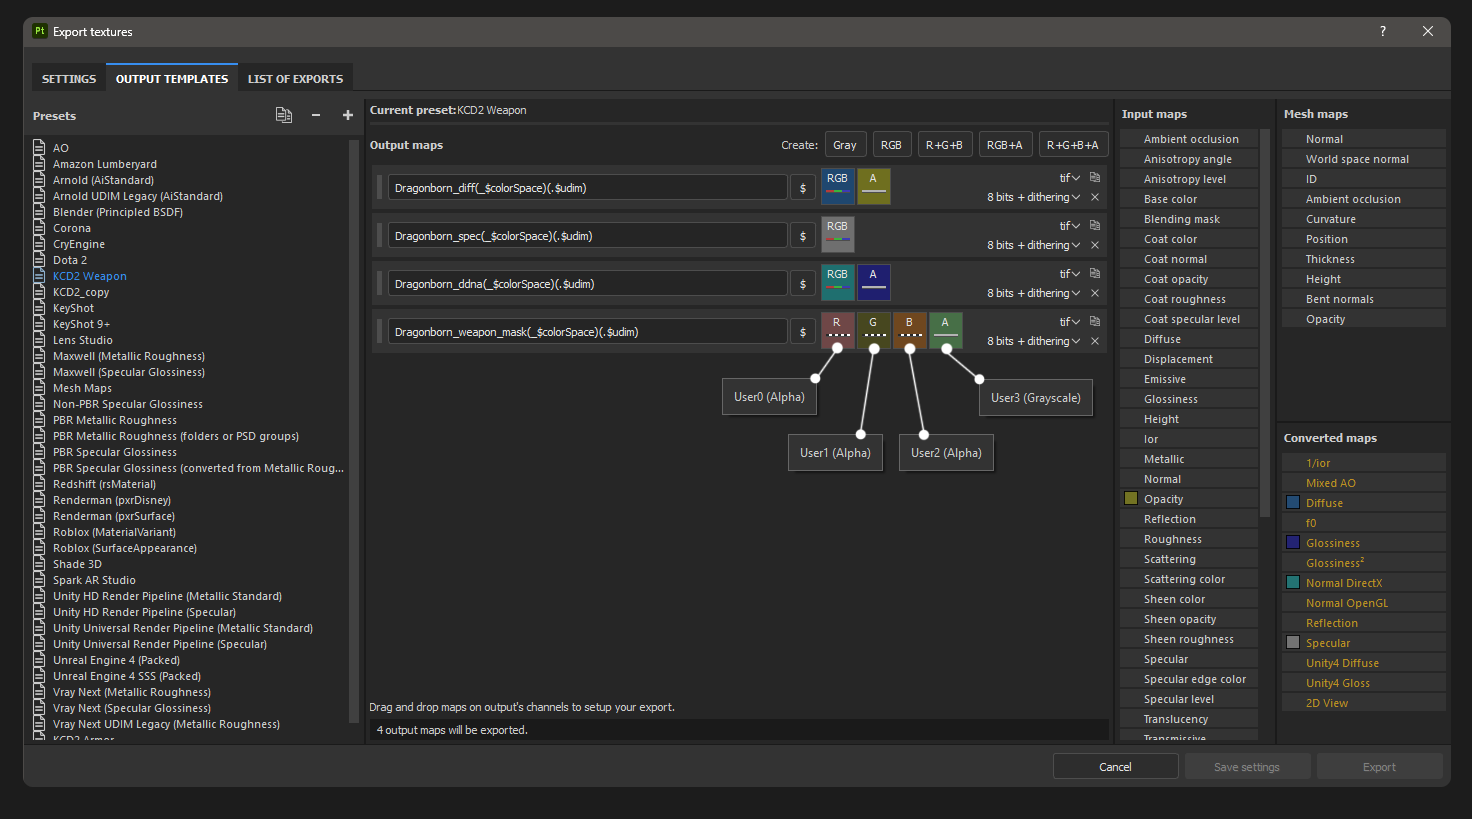Expand bit depth dropdown for Dragonborn_spec
The height and width of the screenshot is (819, 1472).
point(1034,245)
